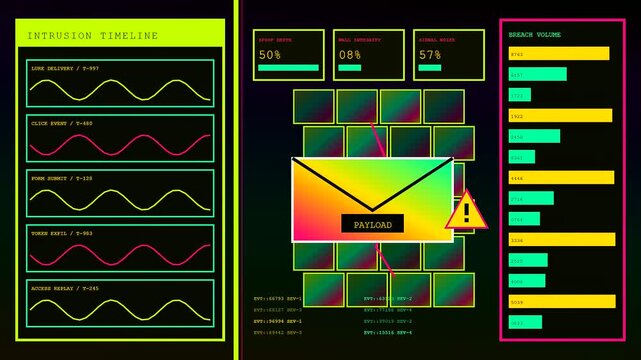Select the yellow 5039 breach bar
Screen dimensions: 641x360
click(x=562, y=302)
